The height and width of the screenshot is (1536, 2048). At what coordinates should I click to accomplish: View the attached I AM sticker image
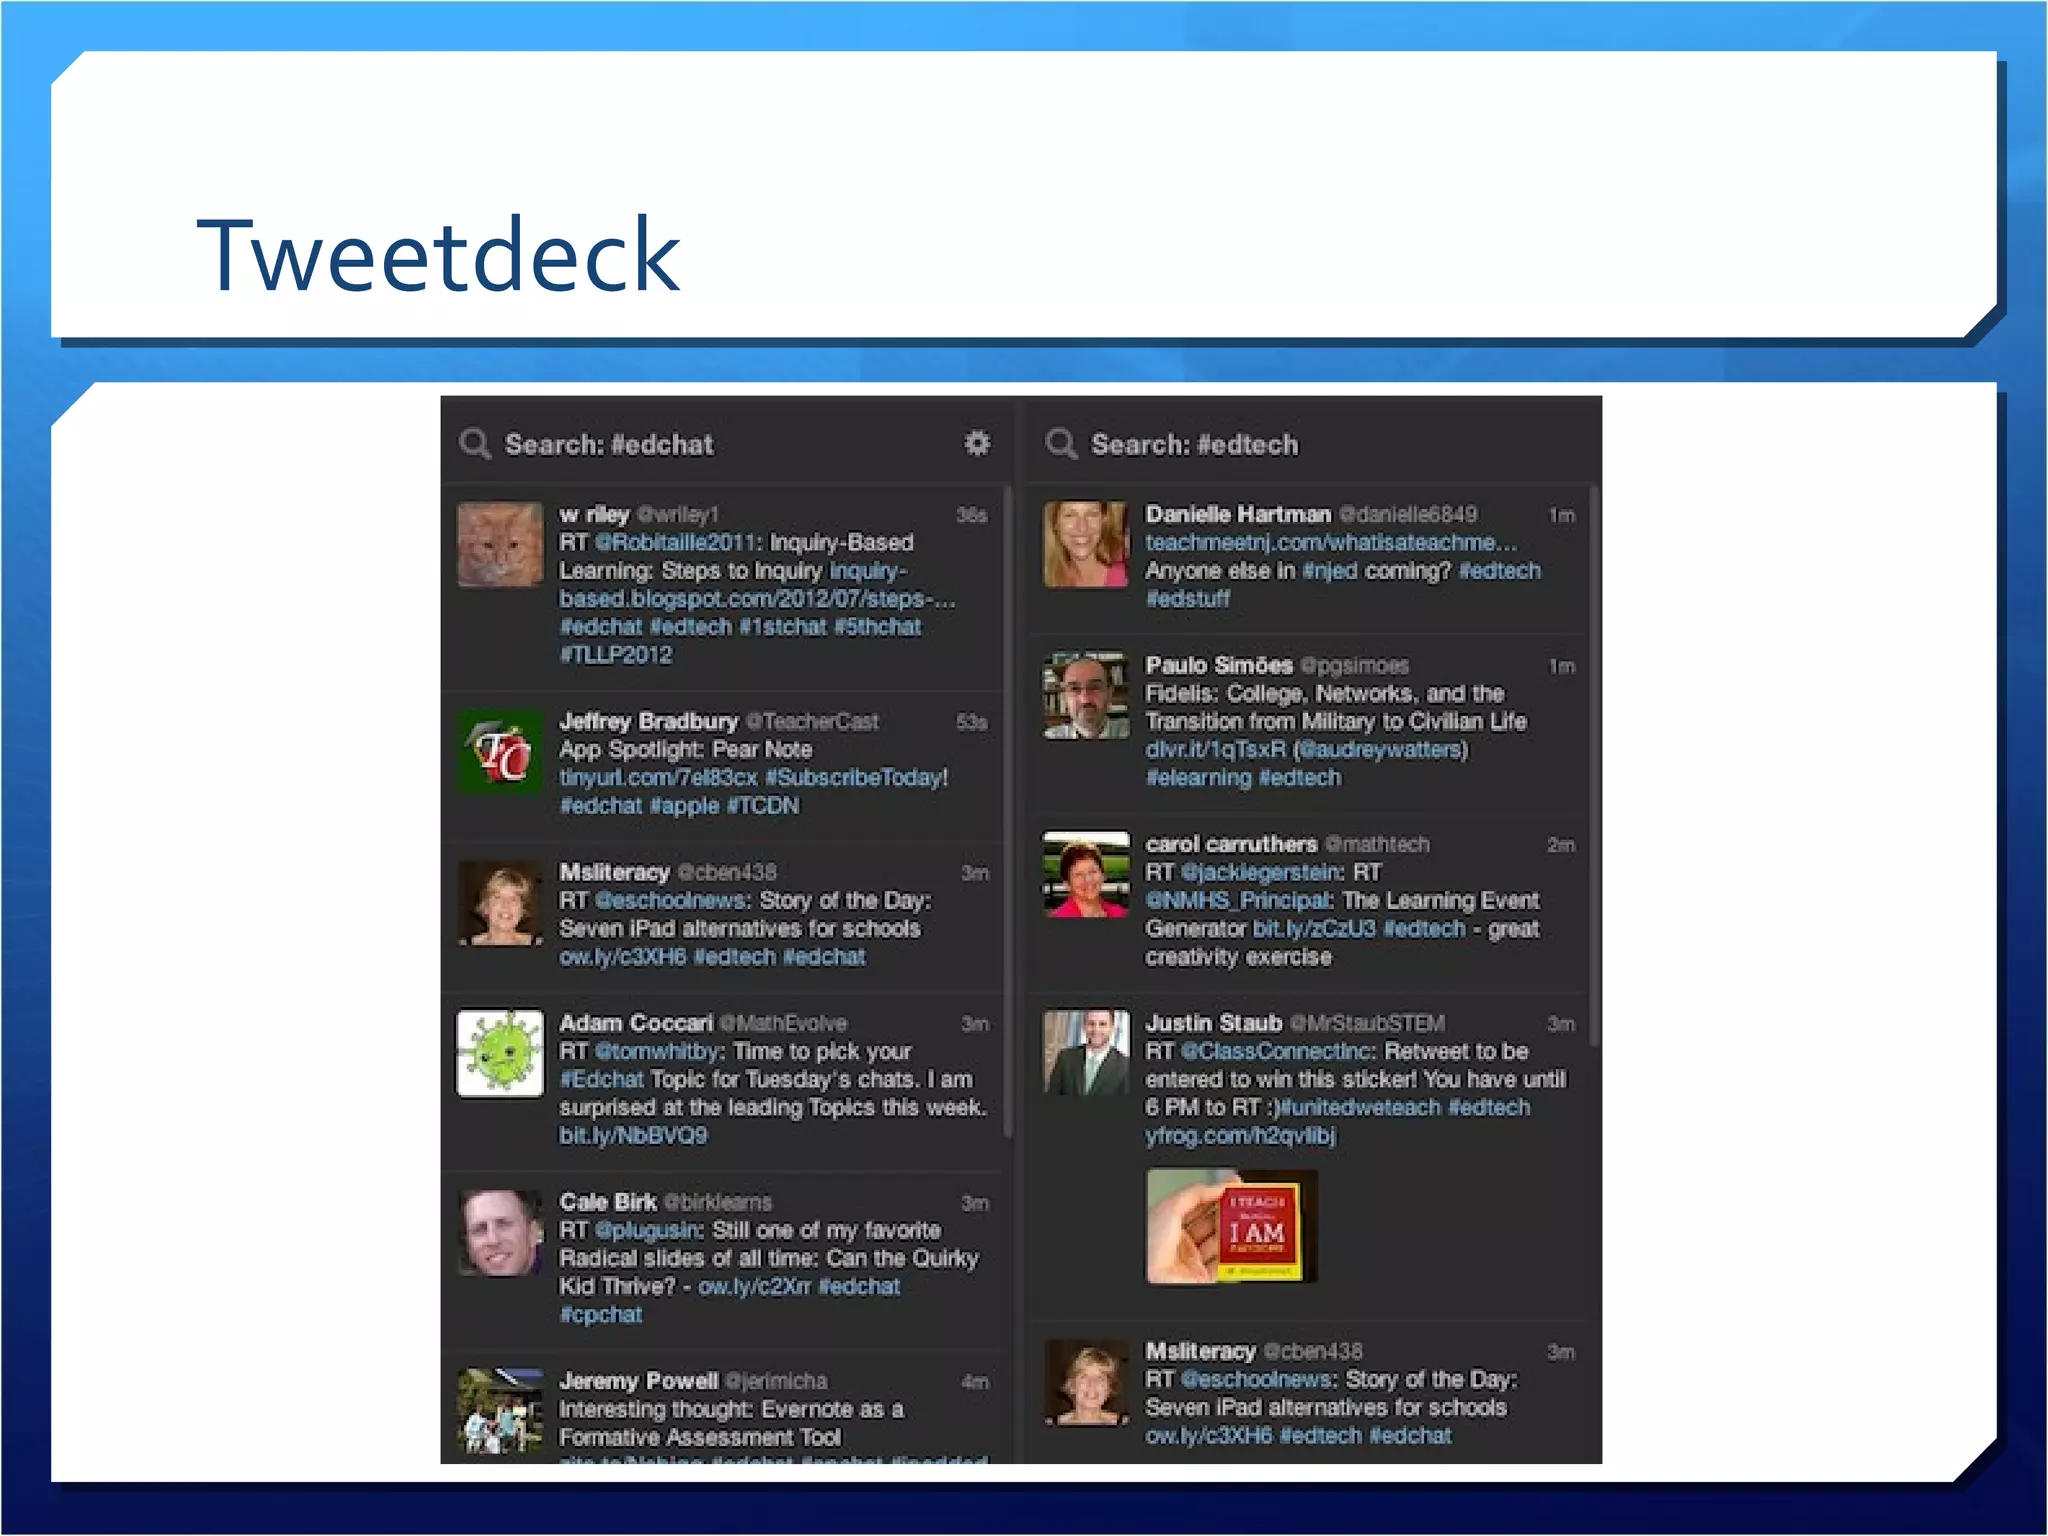[x=1231, y=1226]
